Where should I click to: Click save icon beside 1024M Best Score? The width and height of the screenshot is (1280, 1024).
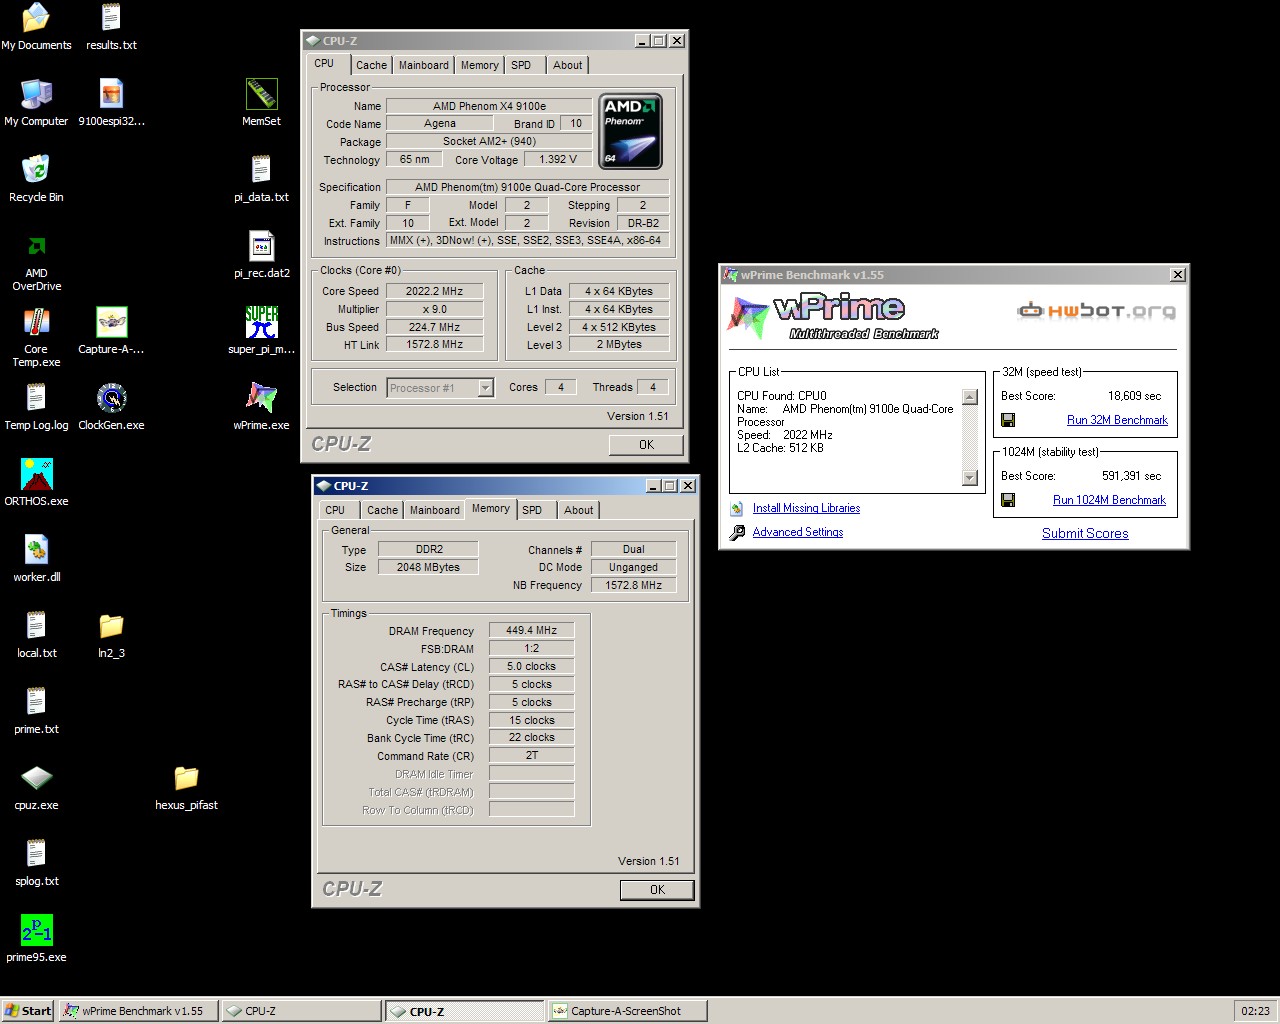point(1008,500)
